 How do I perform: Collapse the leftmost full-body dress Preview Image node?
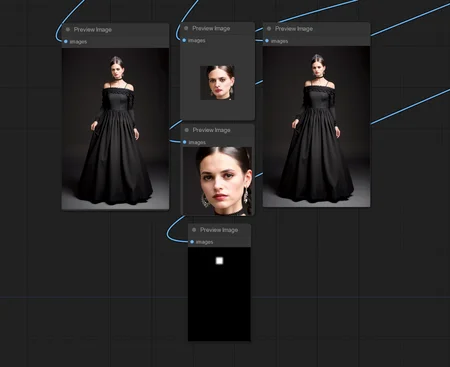(x=68, y=29)
